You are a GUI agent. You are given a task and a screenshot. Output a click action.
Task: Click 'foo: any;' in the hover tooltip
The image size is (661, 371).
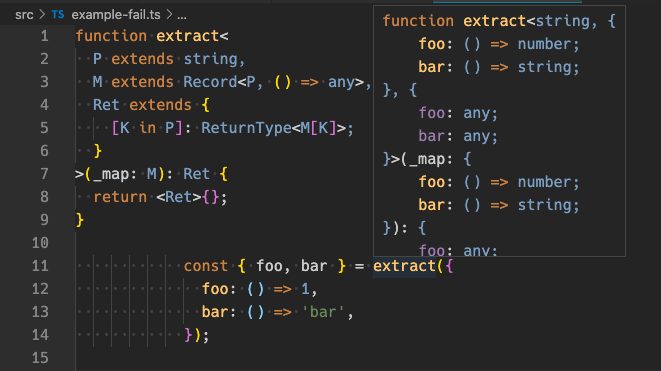click(458, 113)
